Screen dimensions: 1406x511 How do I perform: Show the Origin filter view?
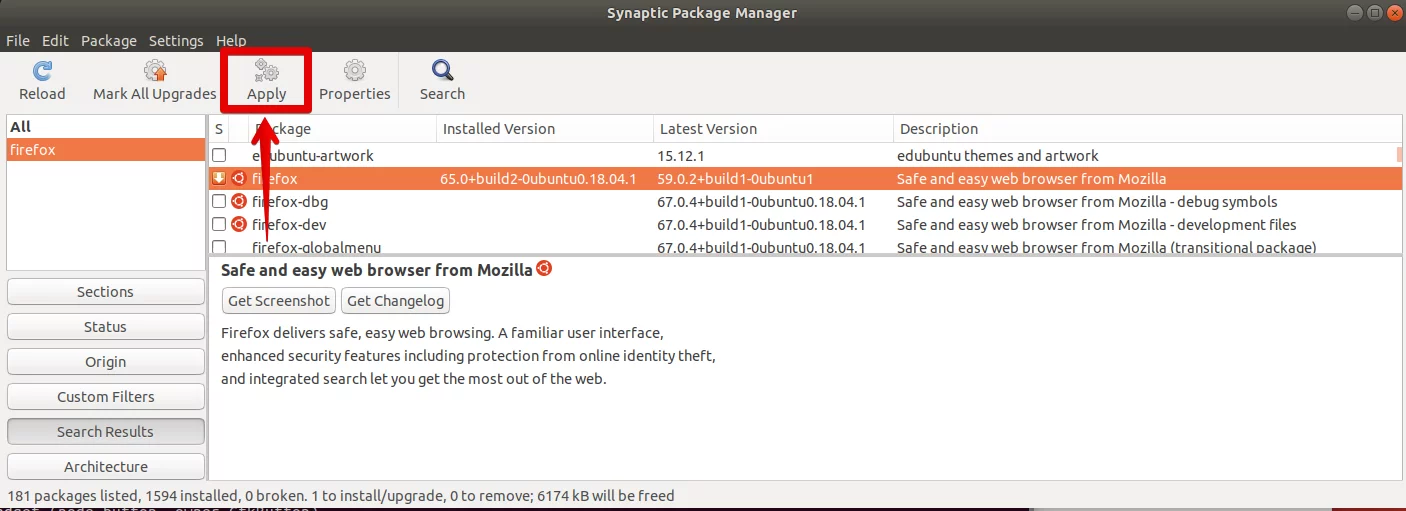105,362
